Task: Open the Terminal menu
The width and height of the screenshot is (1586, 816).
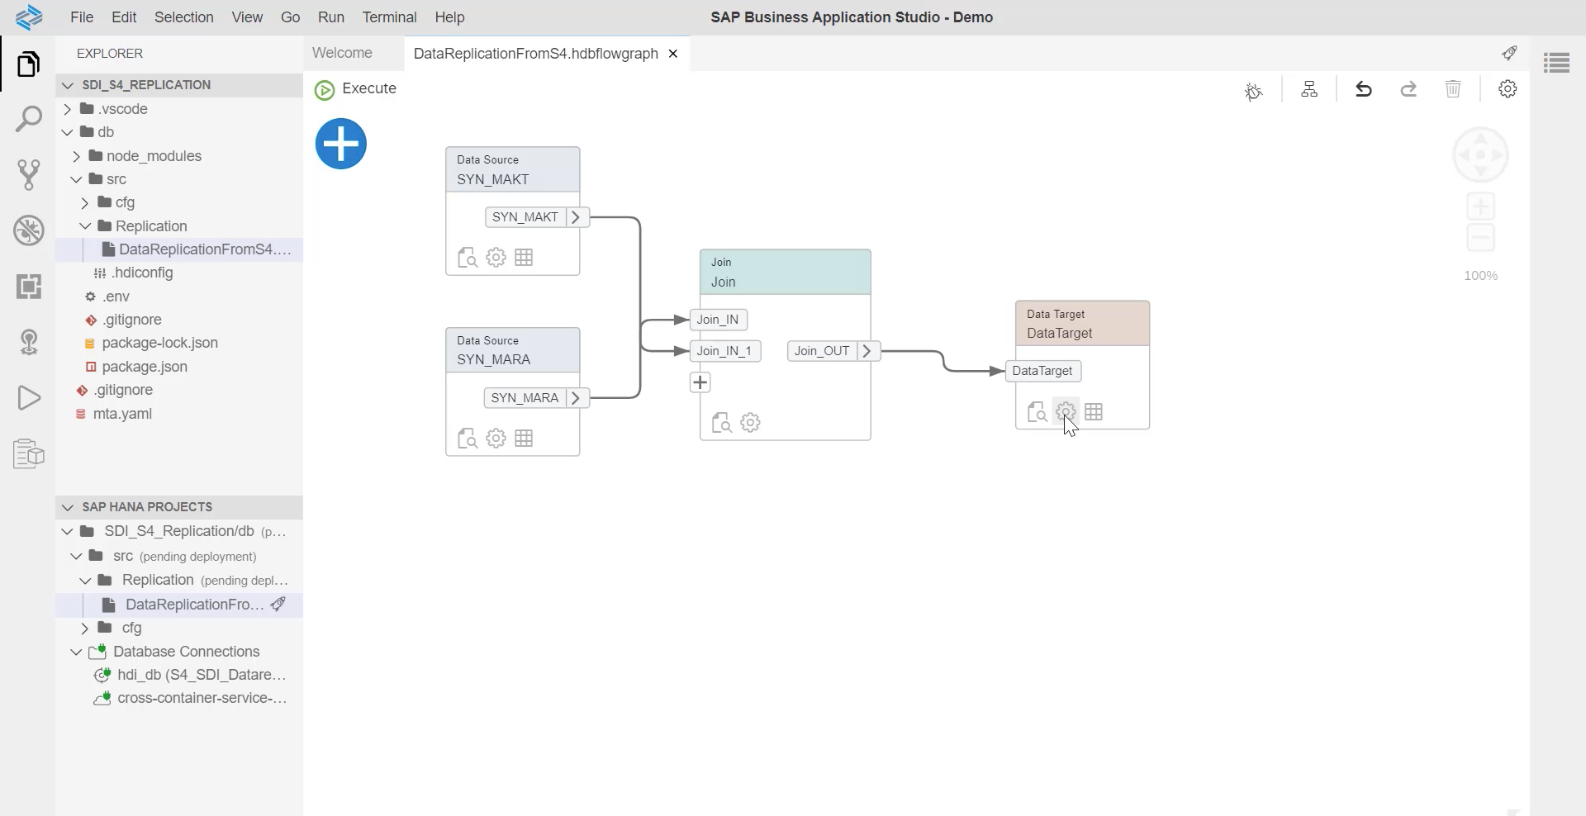Action: [x=389, y=17]
